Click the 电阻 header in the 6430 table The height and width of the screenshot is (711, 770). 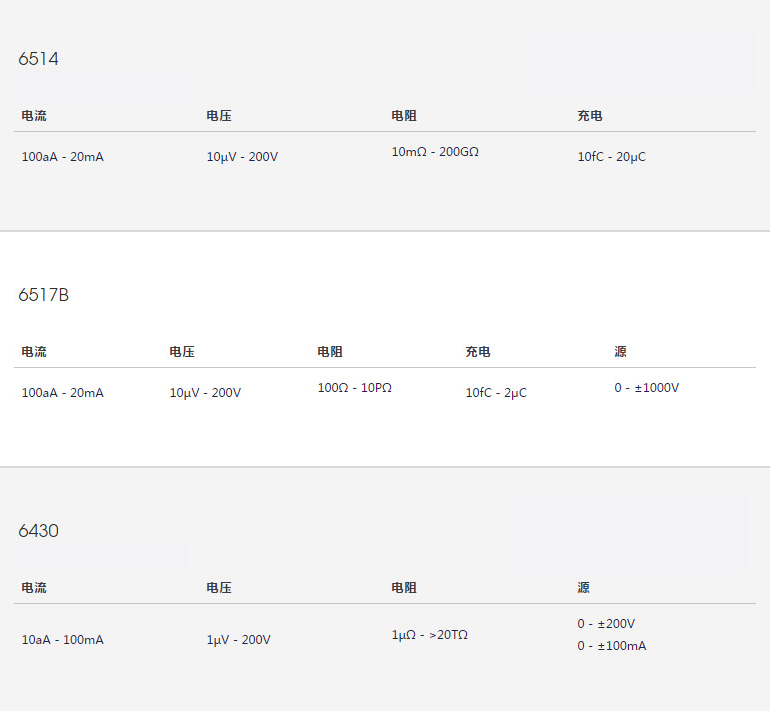[404, 588]
